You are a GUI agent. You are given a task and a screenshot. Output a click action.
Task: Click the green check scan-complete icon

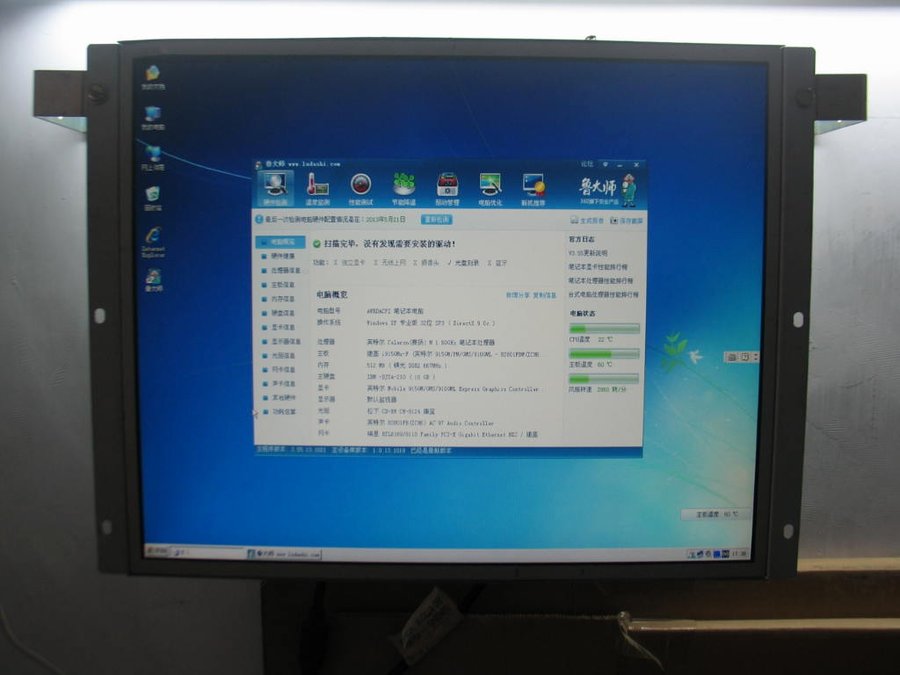317,244
